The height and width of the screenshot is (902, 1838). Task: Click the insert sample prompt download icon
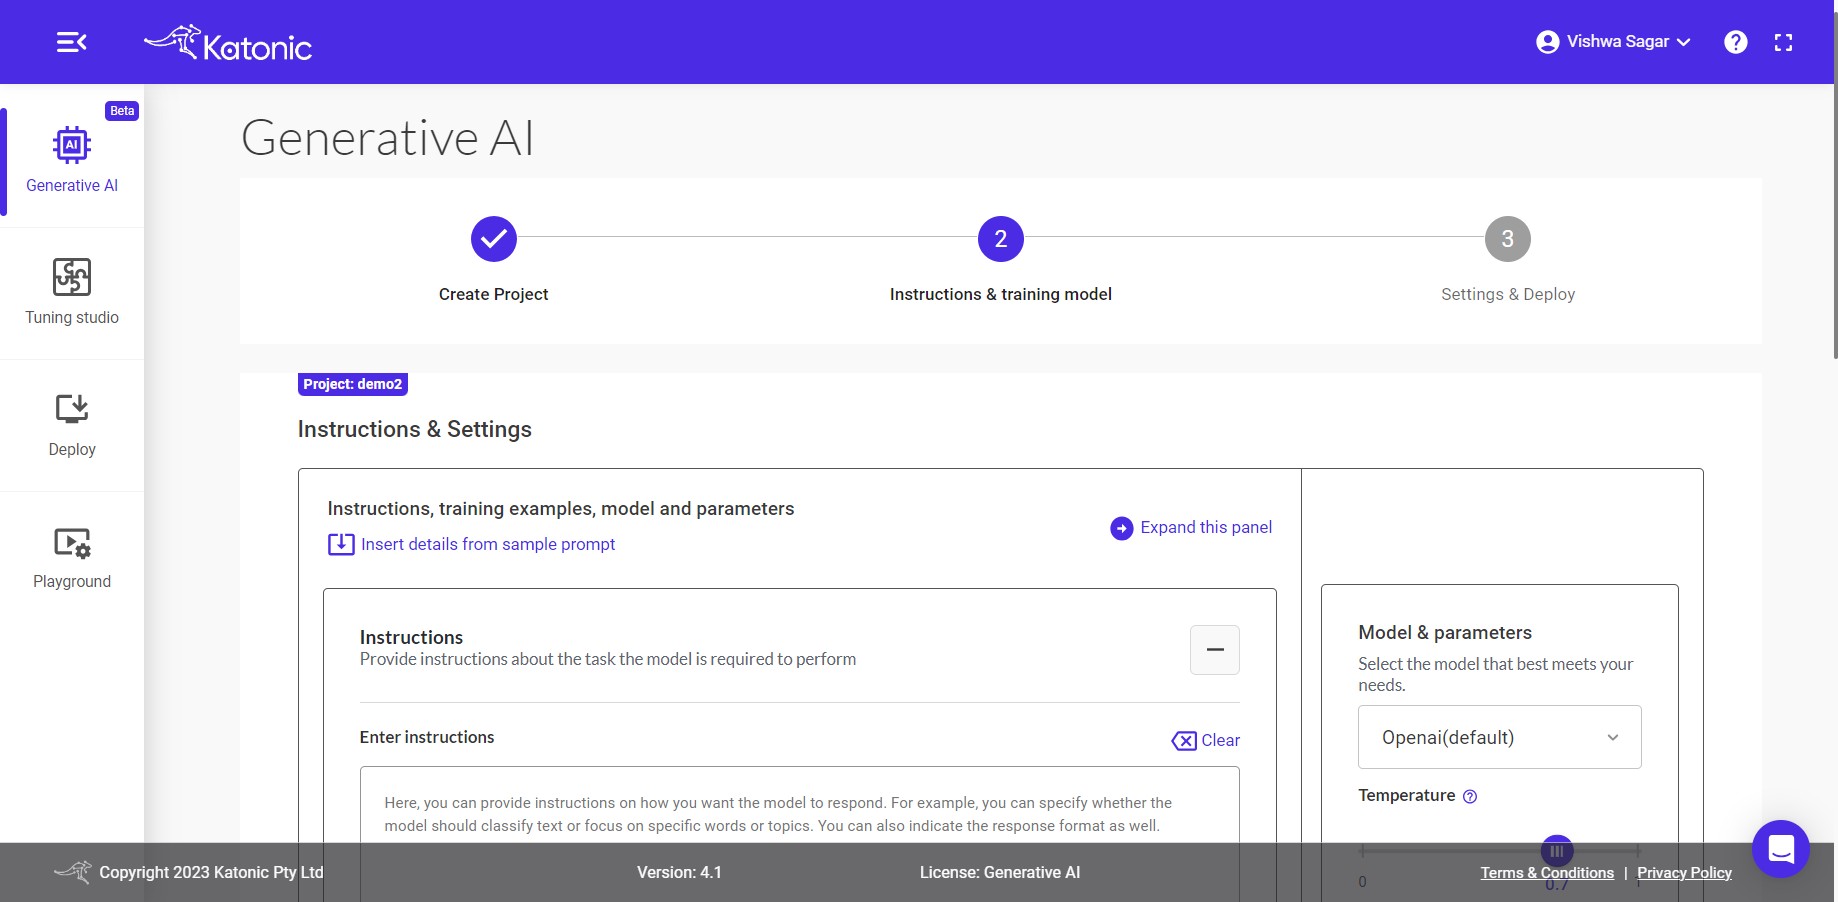pyautogui.click(x=341, y=544)
